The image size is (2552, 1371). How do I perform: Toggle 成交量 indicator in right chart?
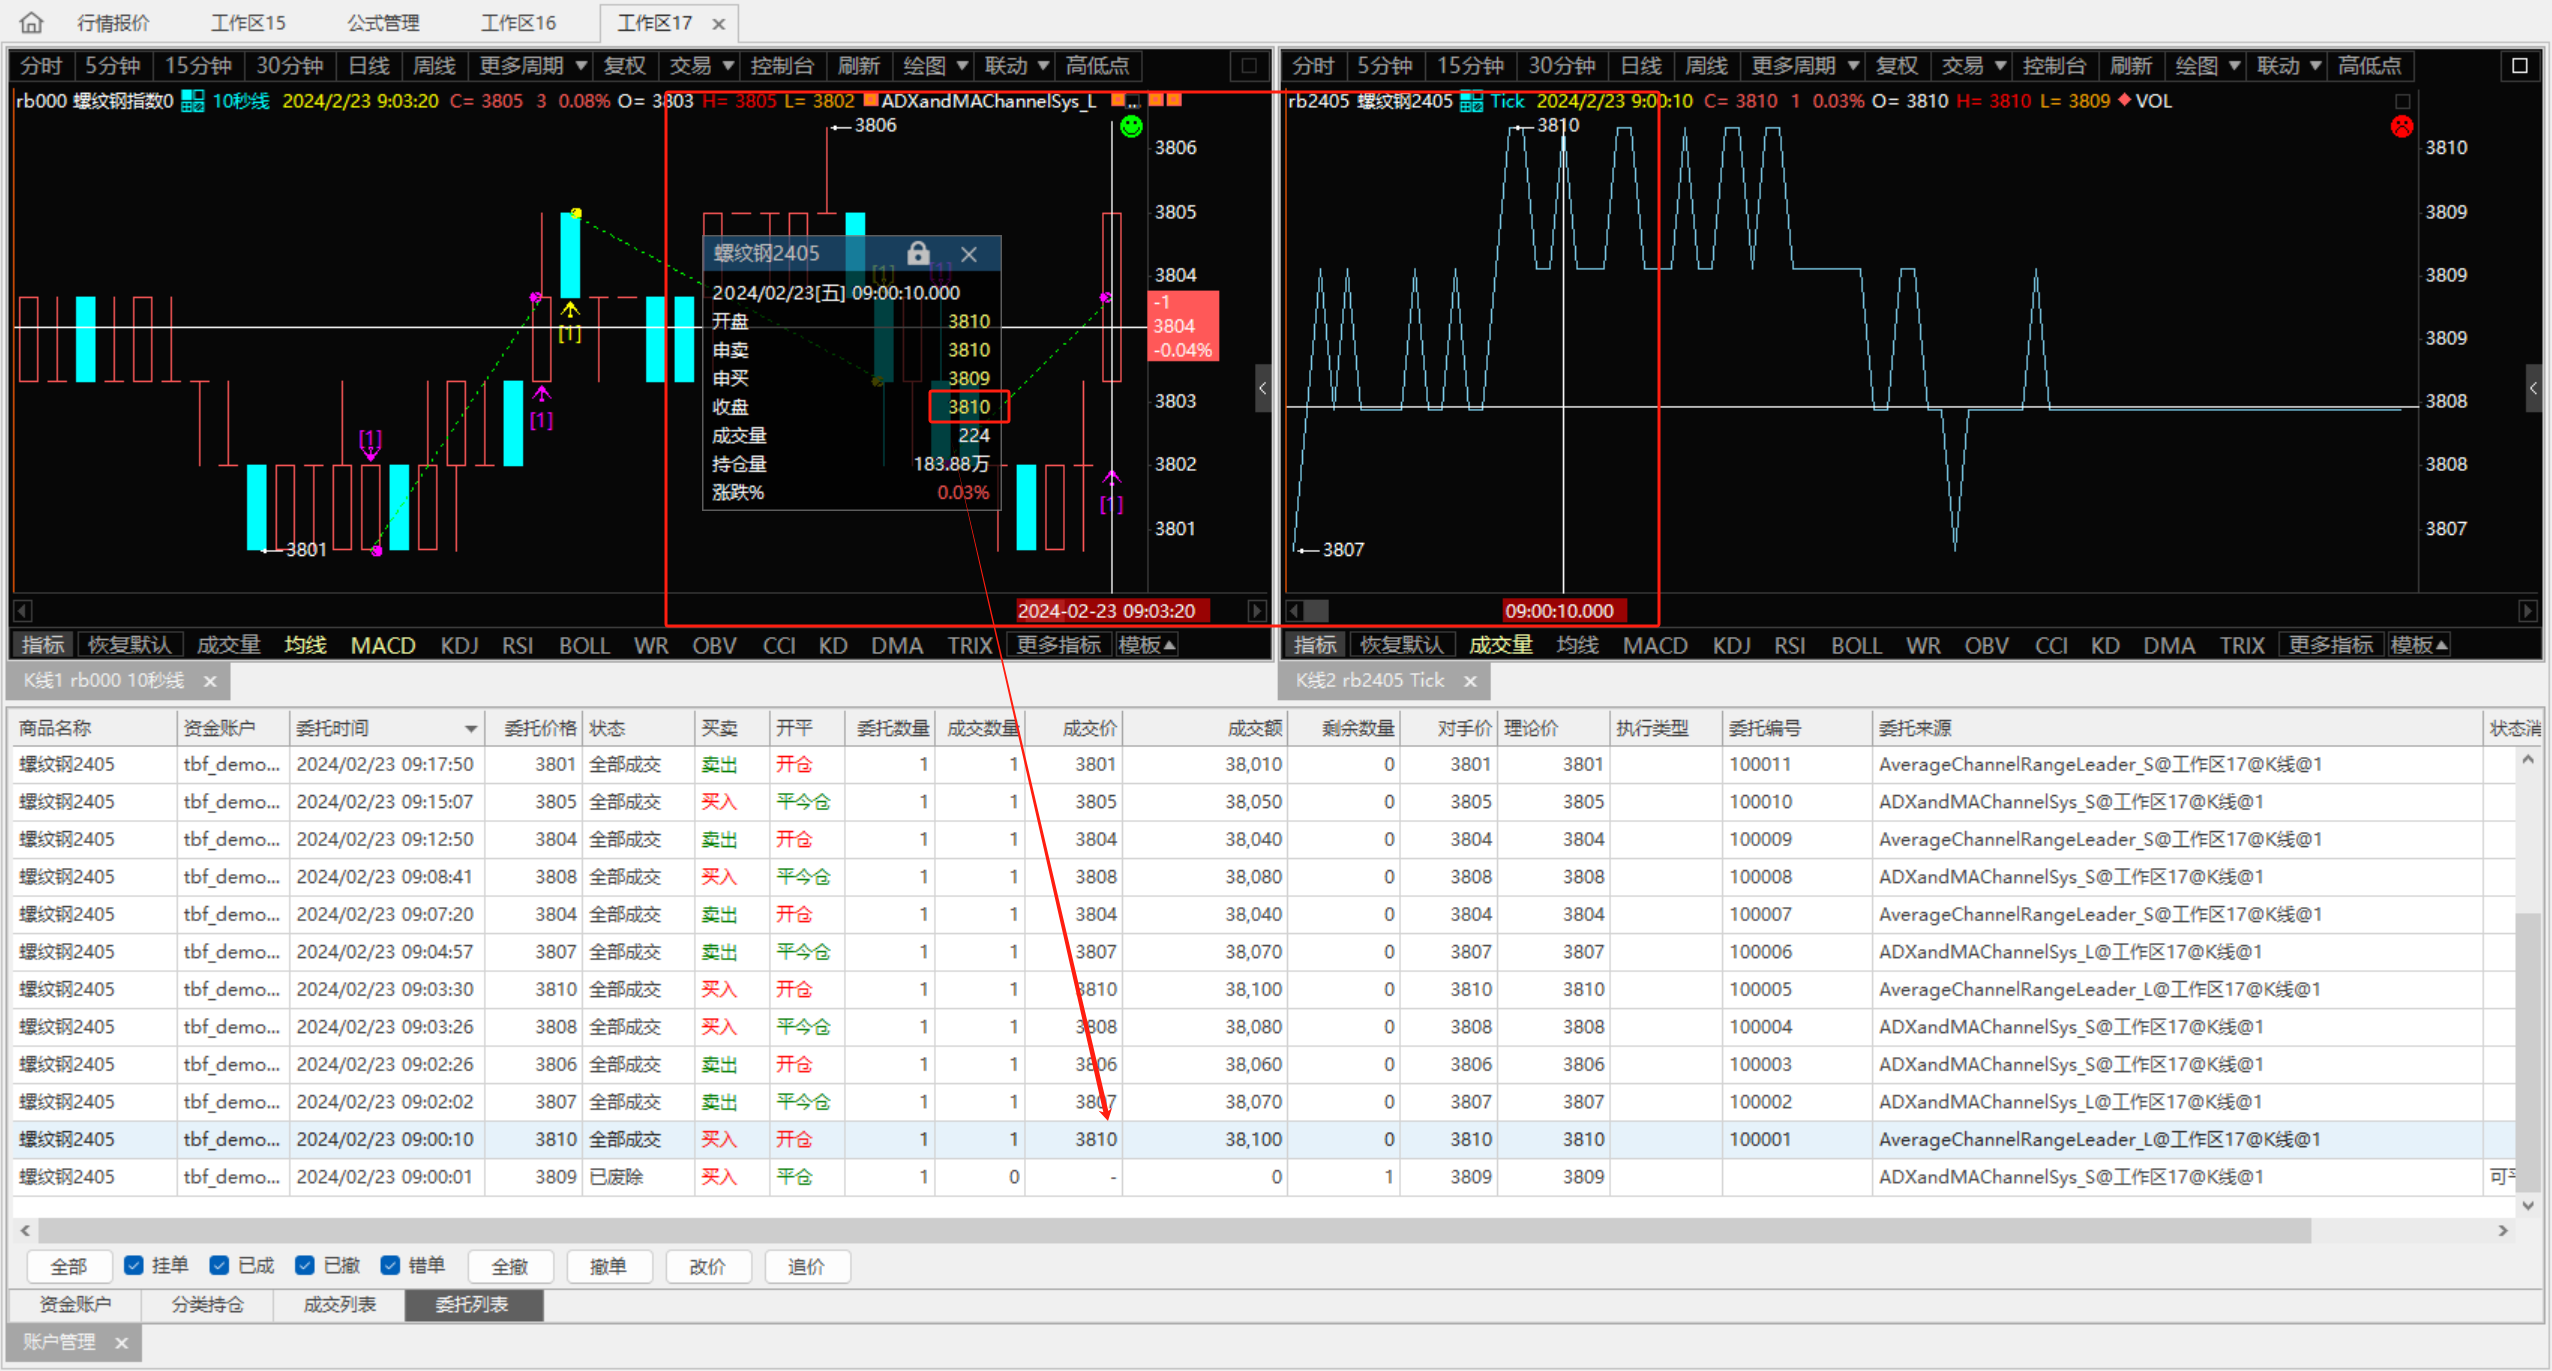click(1500, 645)
